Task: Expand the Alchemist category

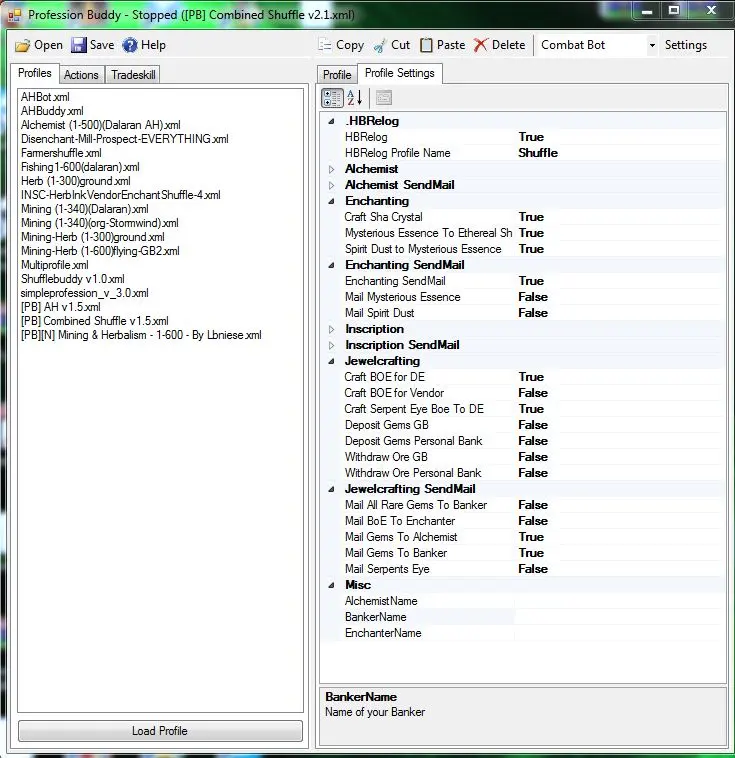Action: point(332,169)
